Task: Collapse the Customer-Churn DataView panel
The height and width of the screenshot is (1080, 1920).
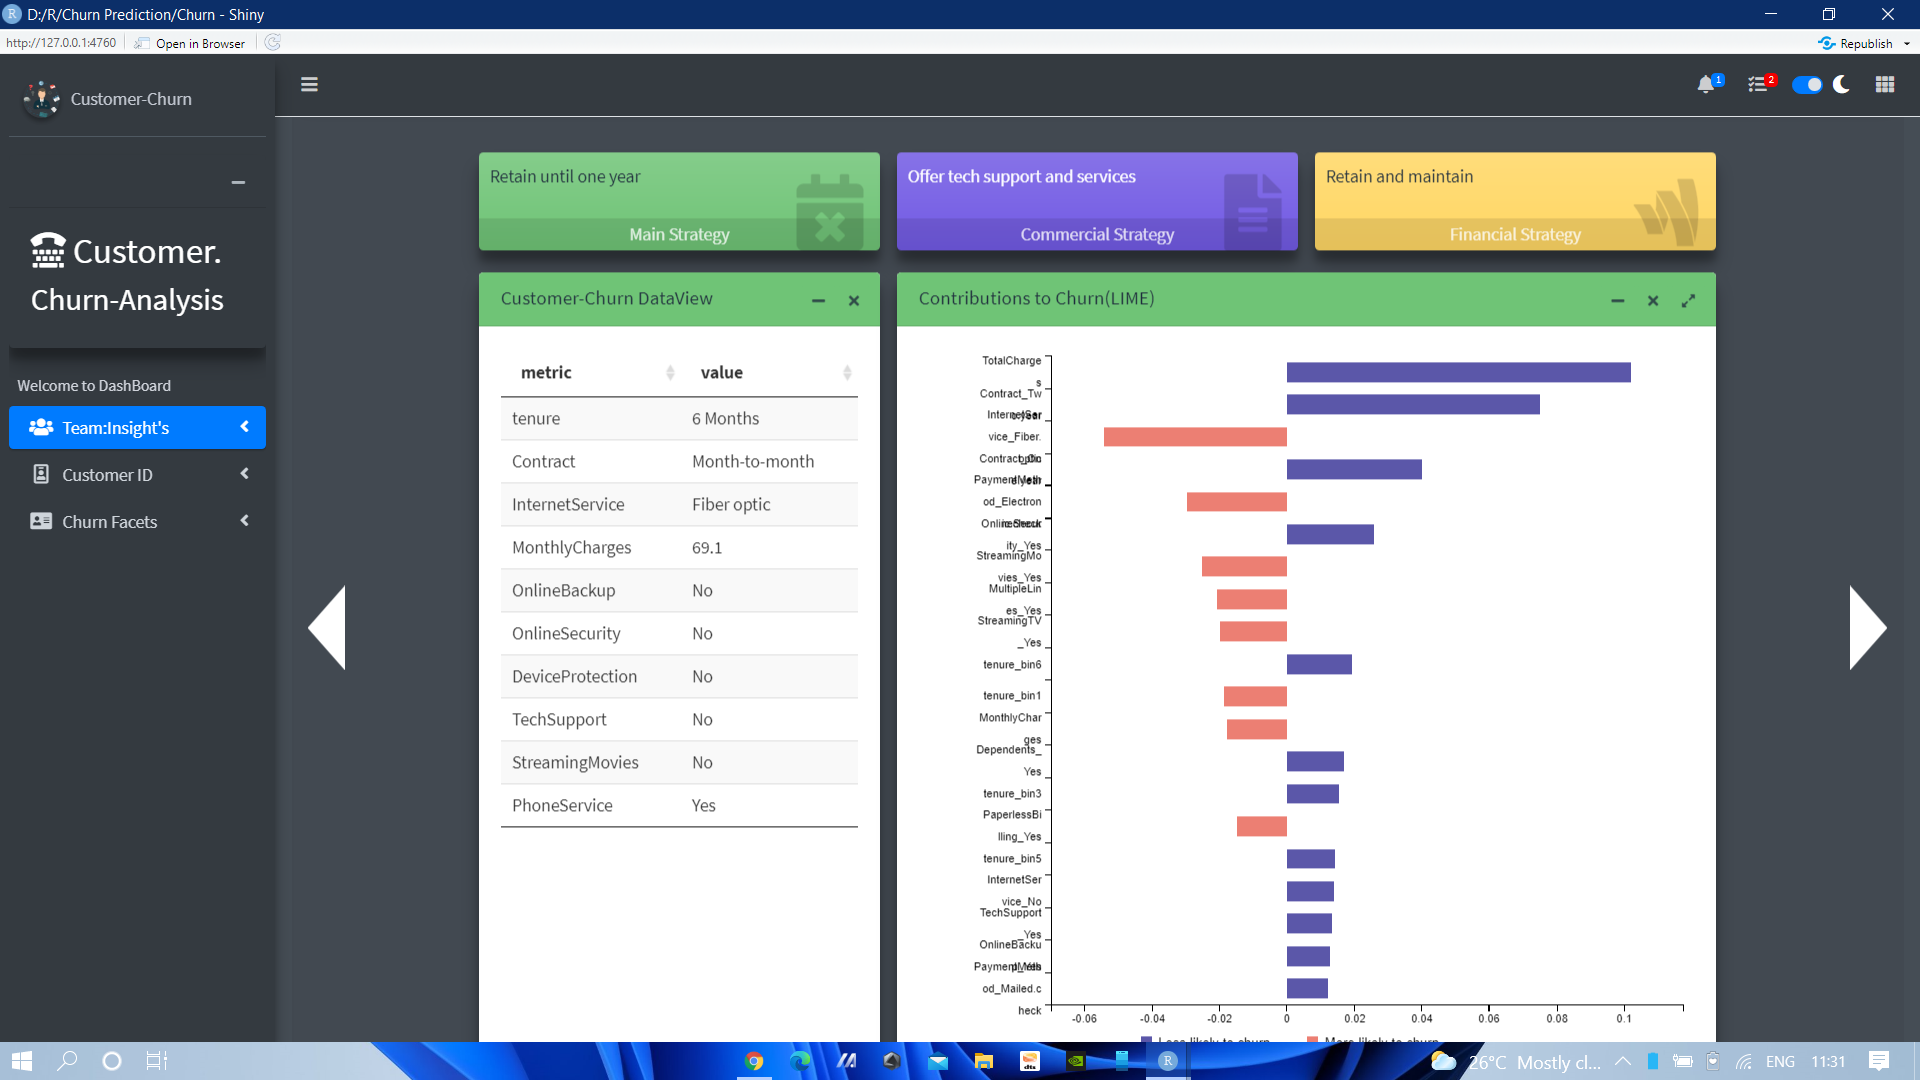Action: [x=818, y=300]
